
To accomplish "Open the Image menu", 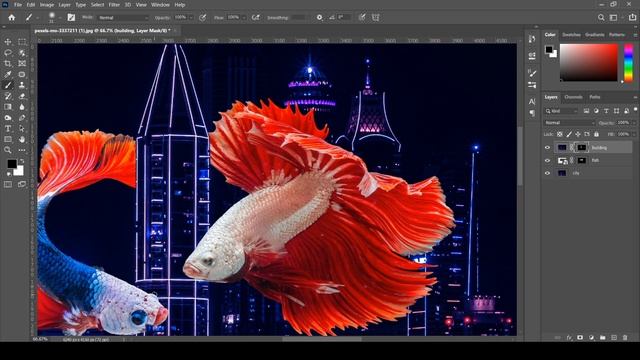I will (47, 5).
